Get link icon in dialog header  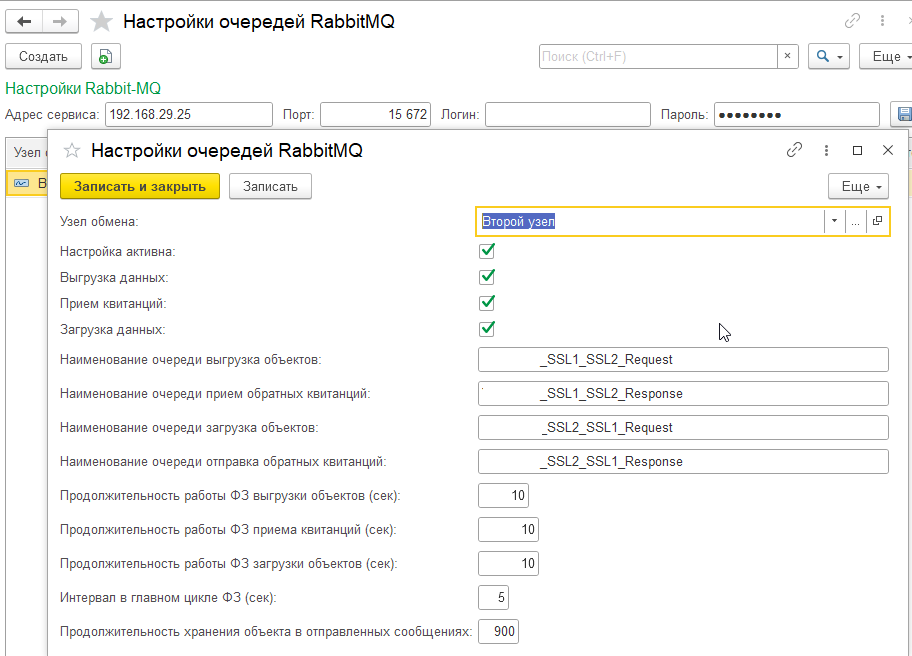[x=795, y=150]
